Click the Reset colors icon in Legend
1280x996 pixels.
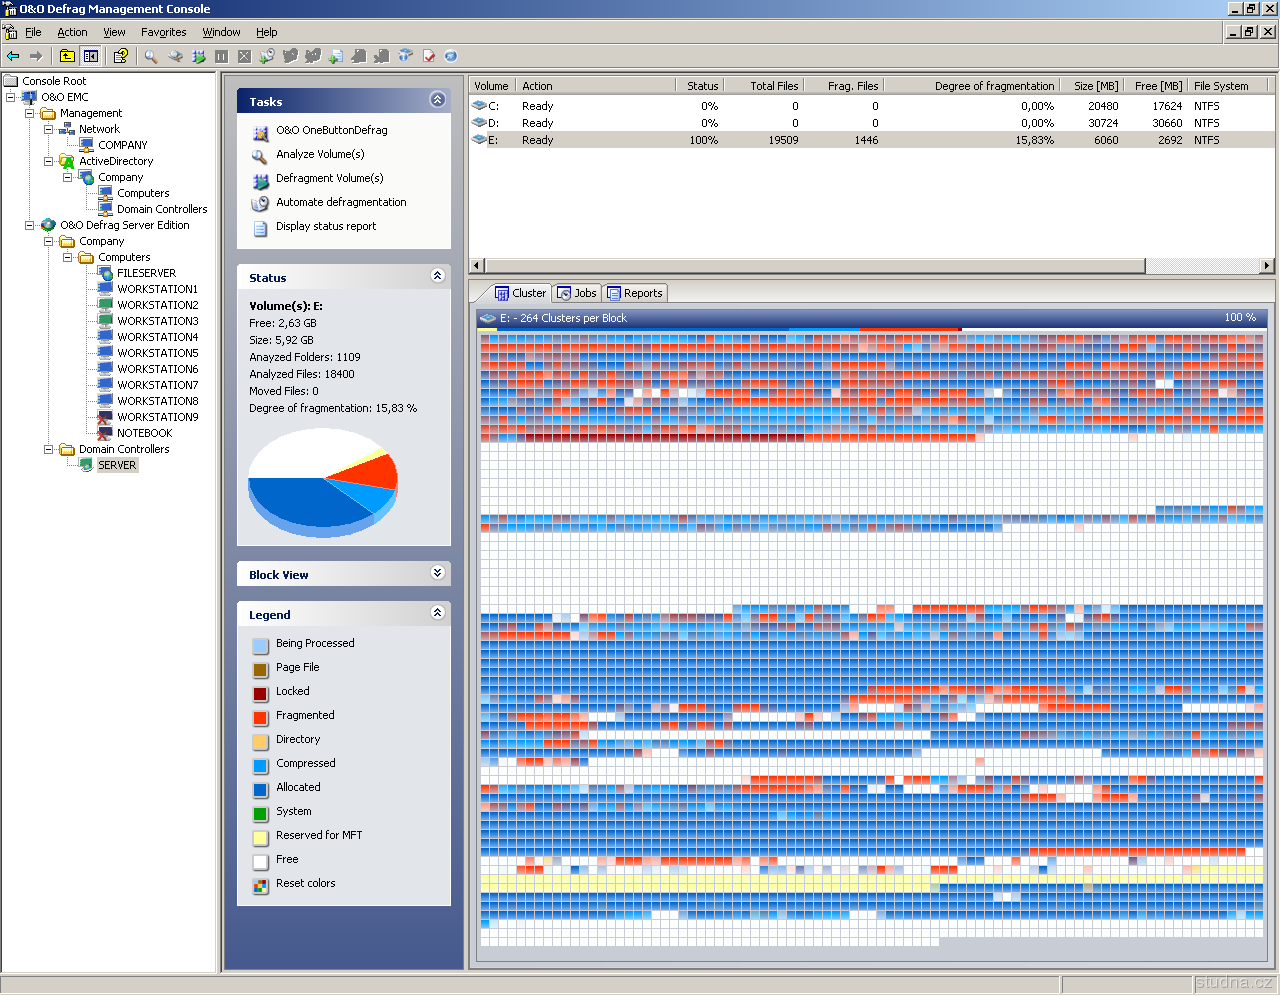point(260,885)
